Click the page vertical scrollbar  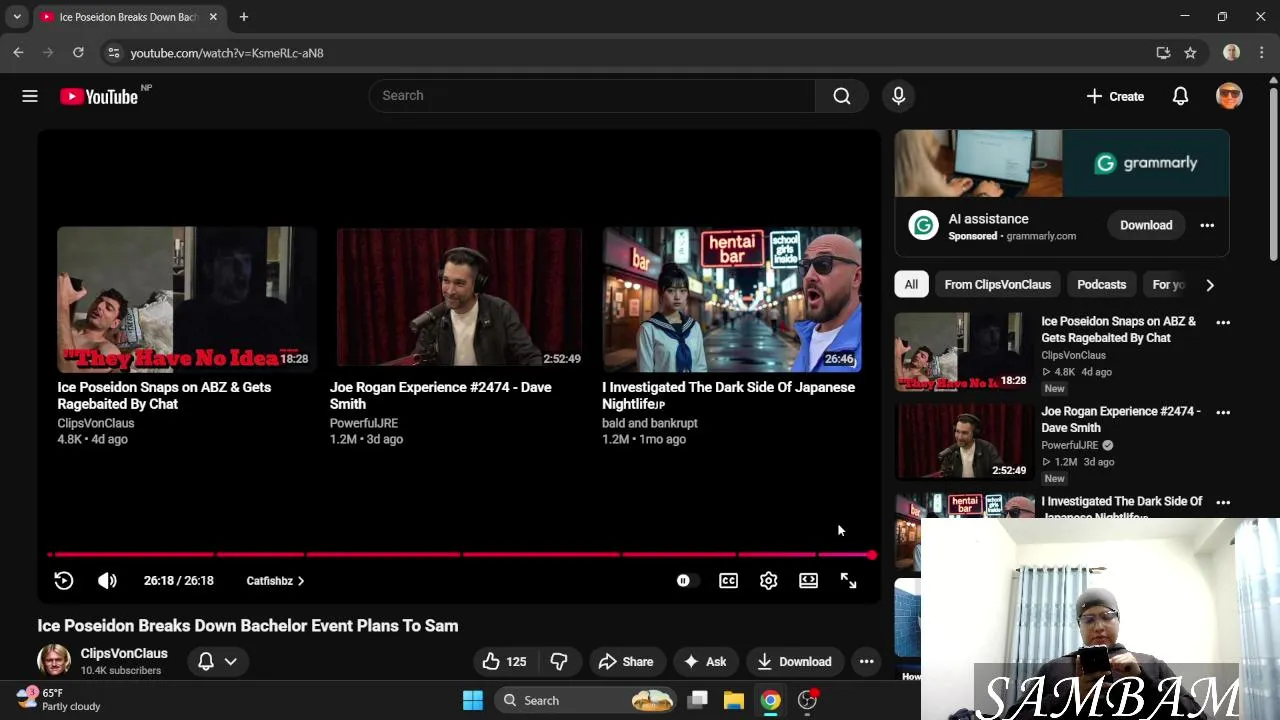1273,175
